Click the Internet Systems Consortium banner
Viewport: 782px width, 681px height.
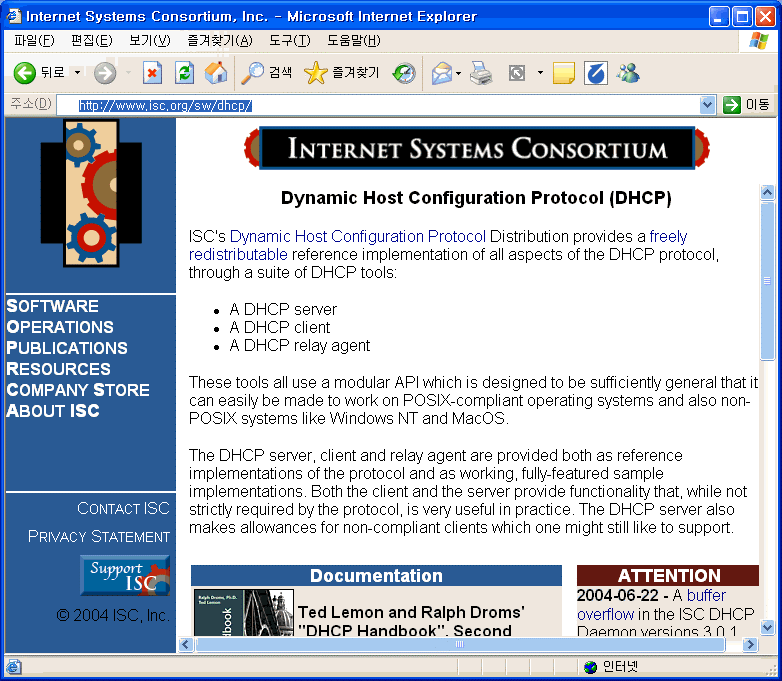476,148
